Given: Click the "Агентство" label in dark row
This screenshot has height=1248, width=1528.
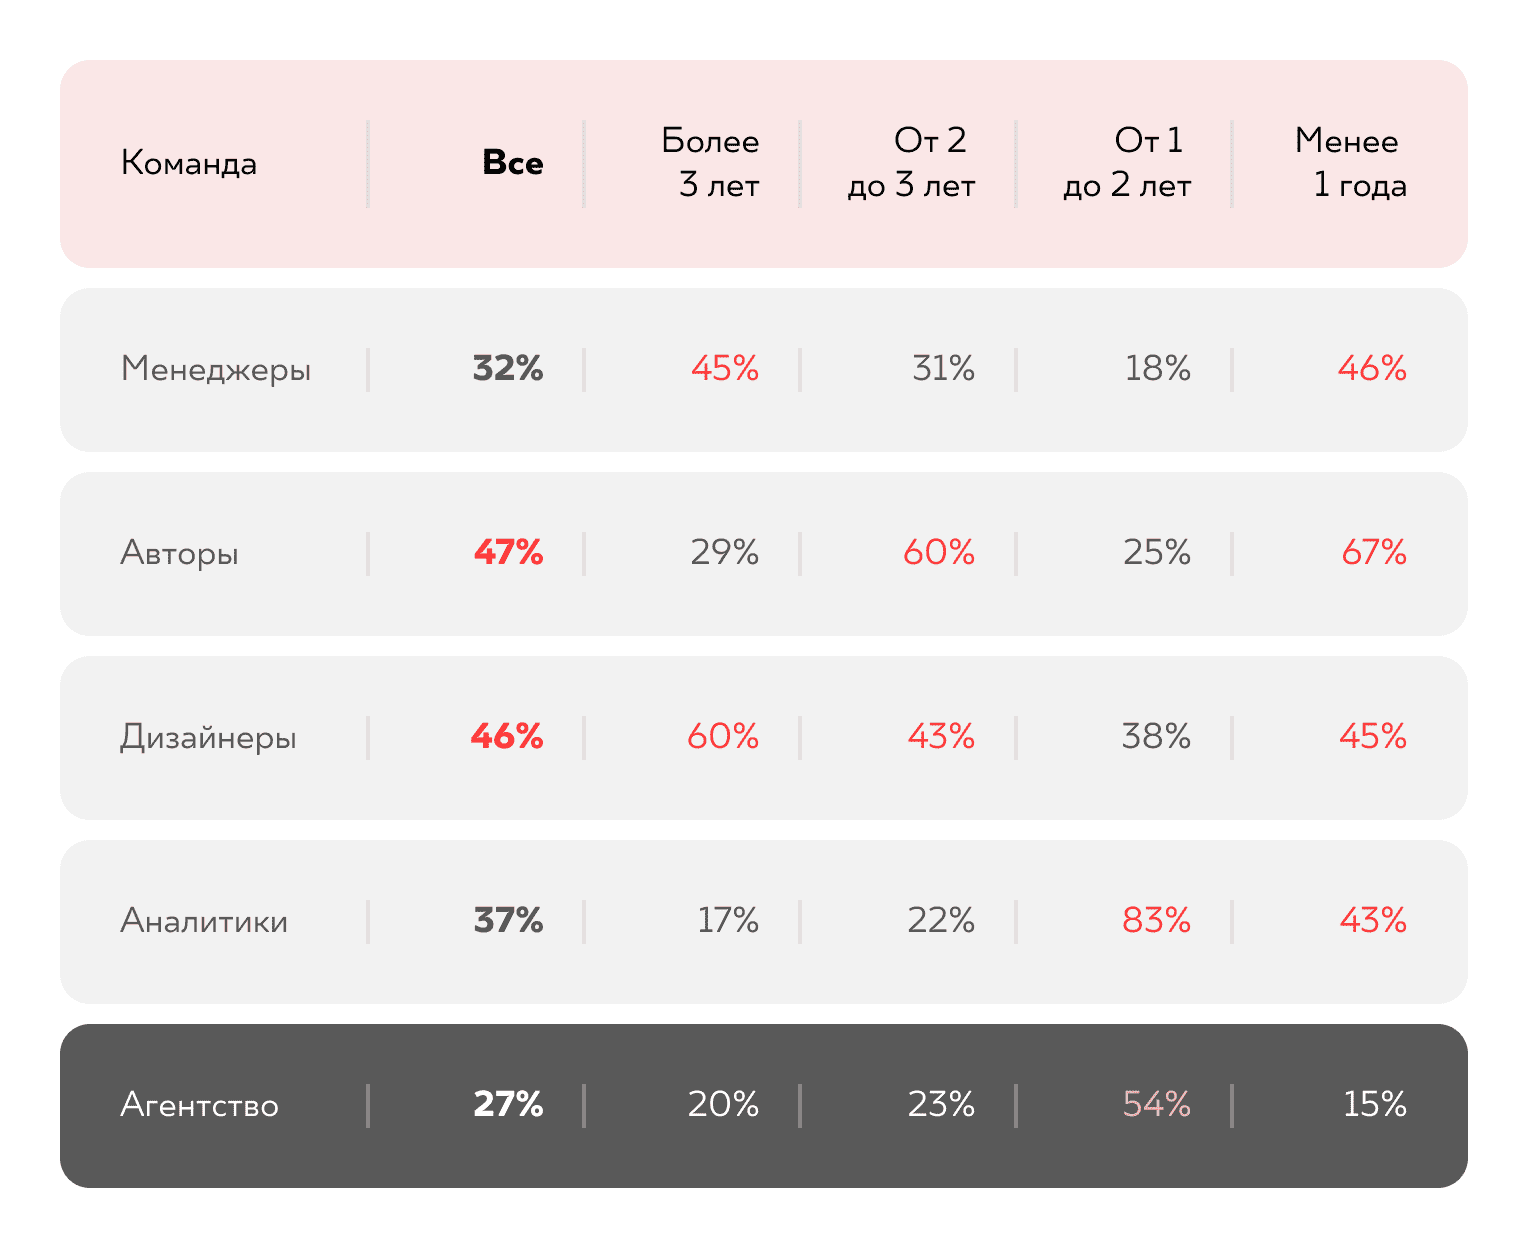Looking at the screenshot, I should (200, 1105).
